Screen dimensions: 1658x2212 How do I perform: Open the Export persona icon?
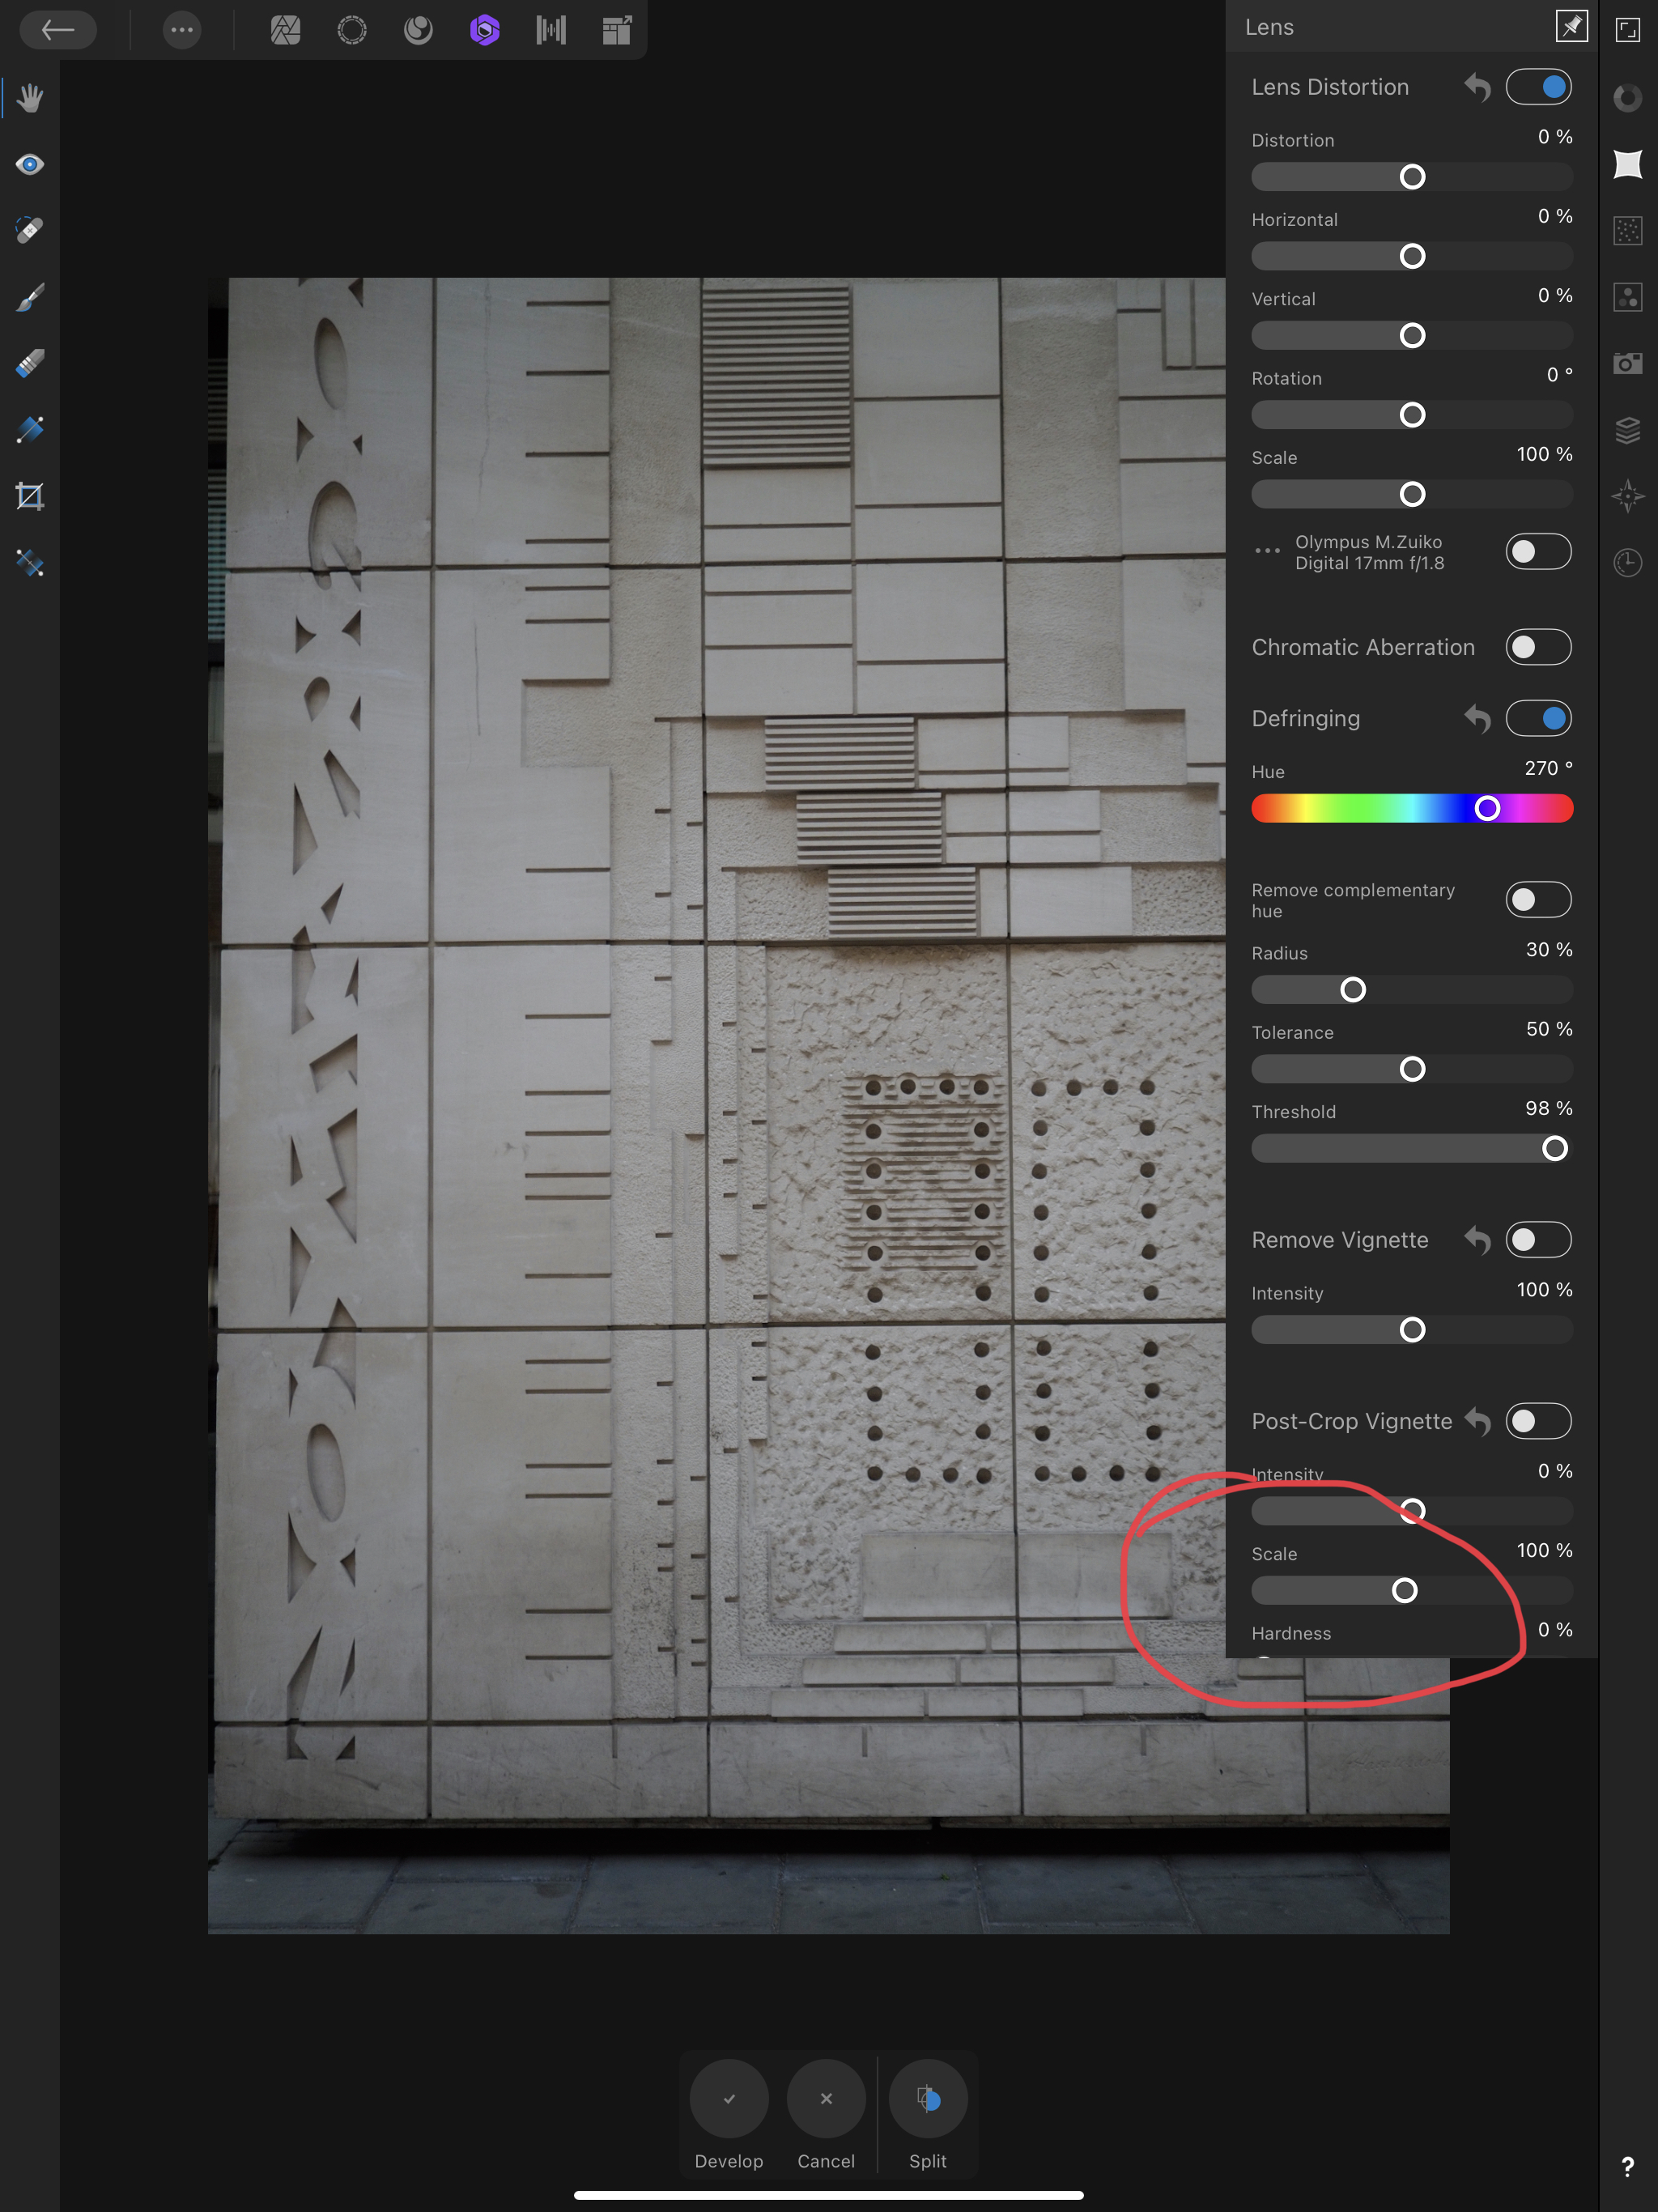coord(617,30)
